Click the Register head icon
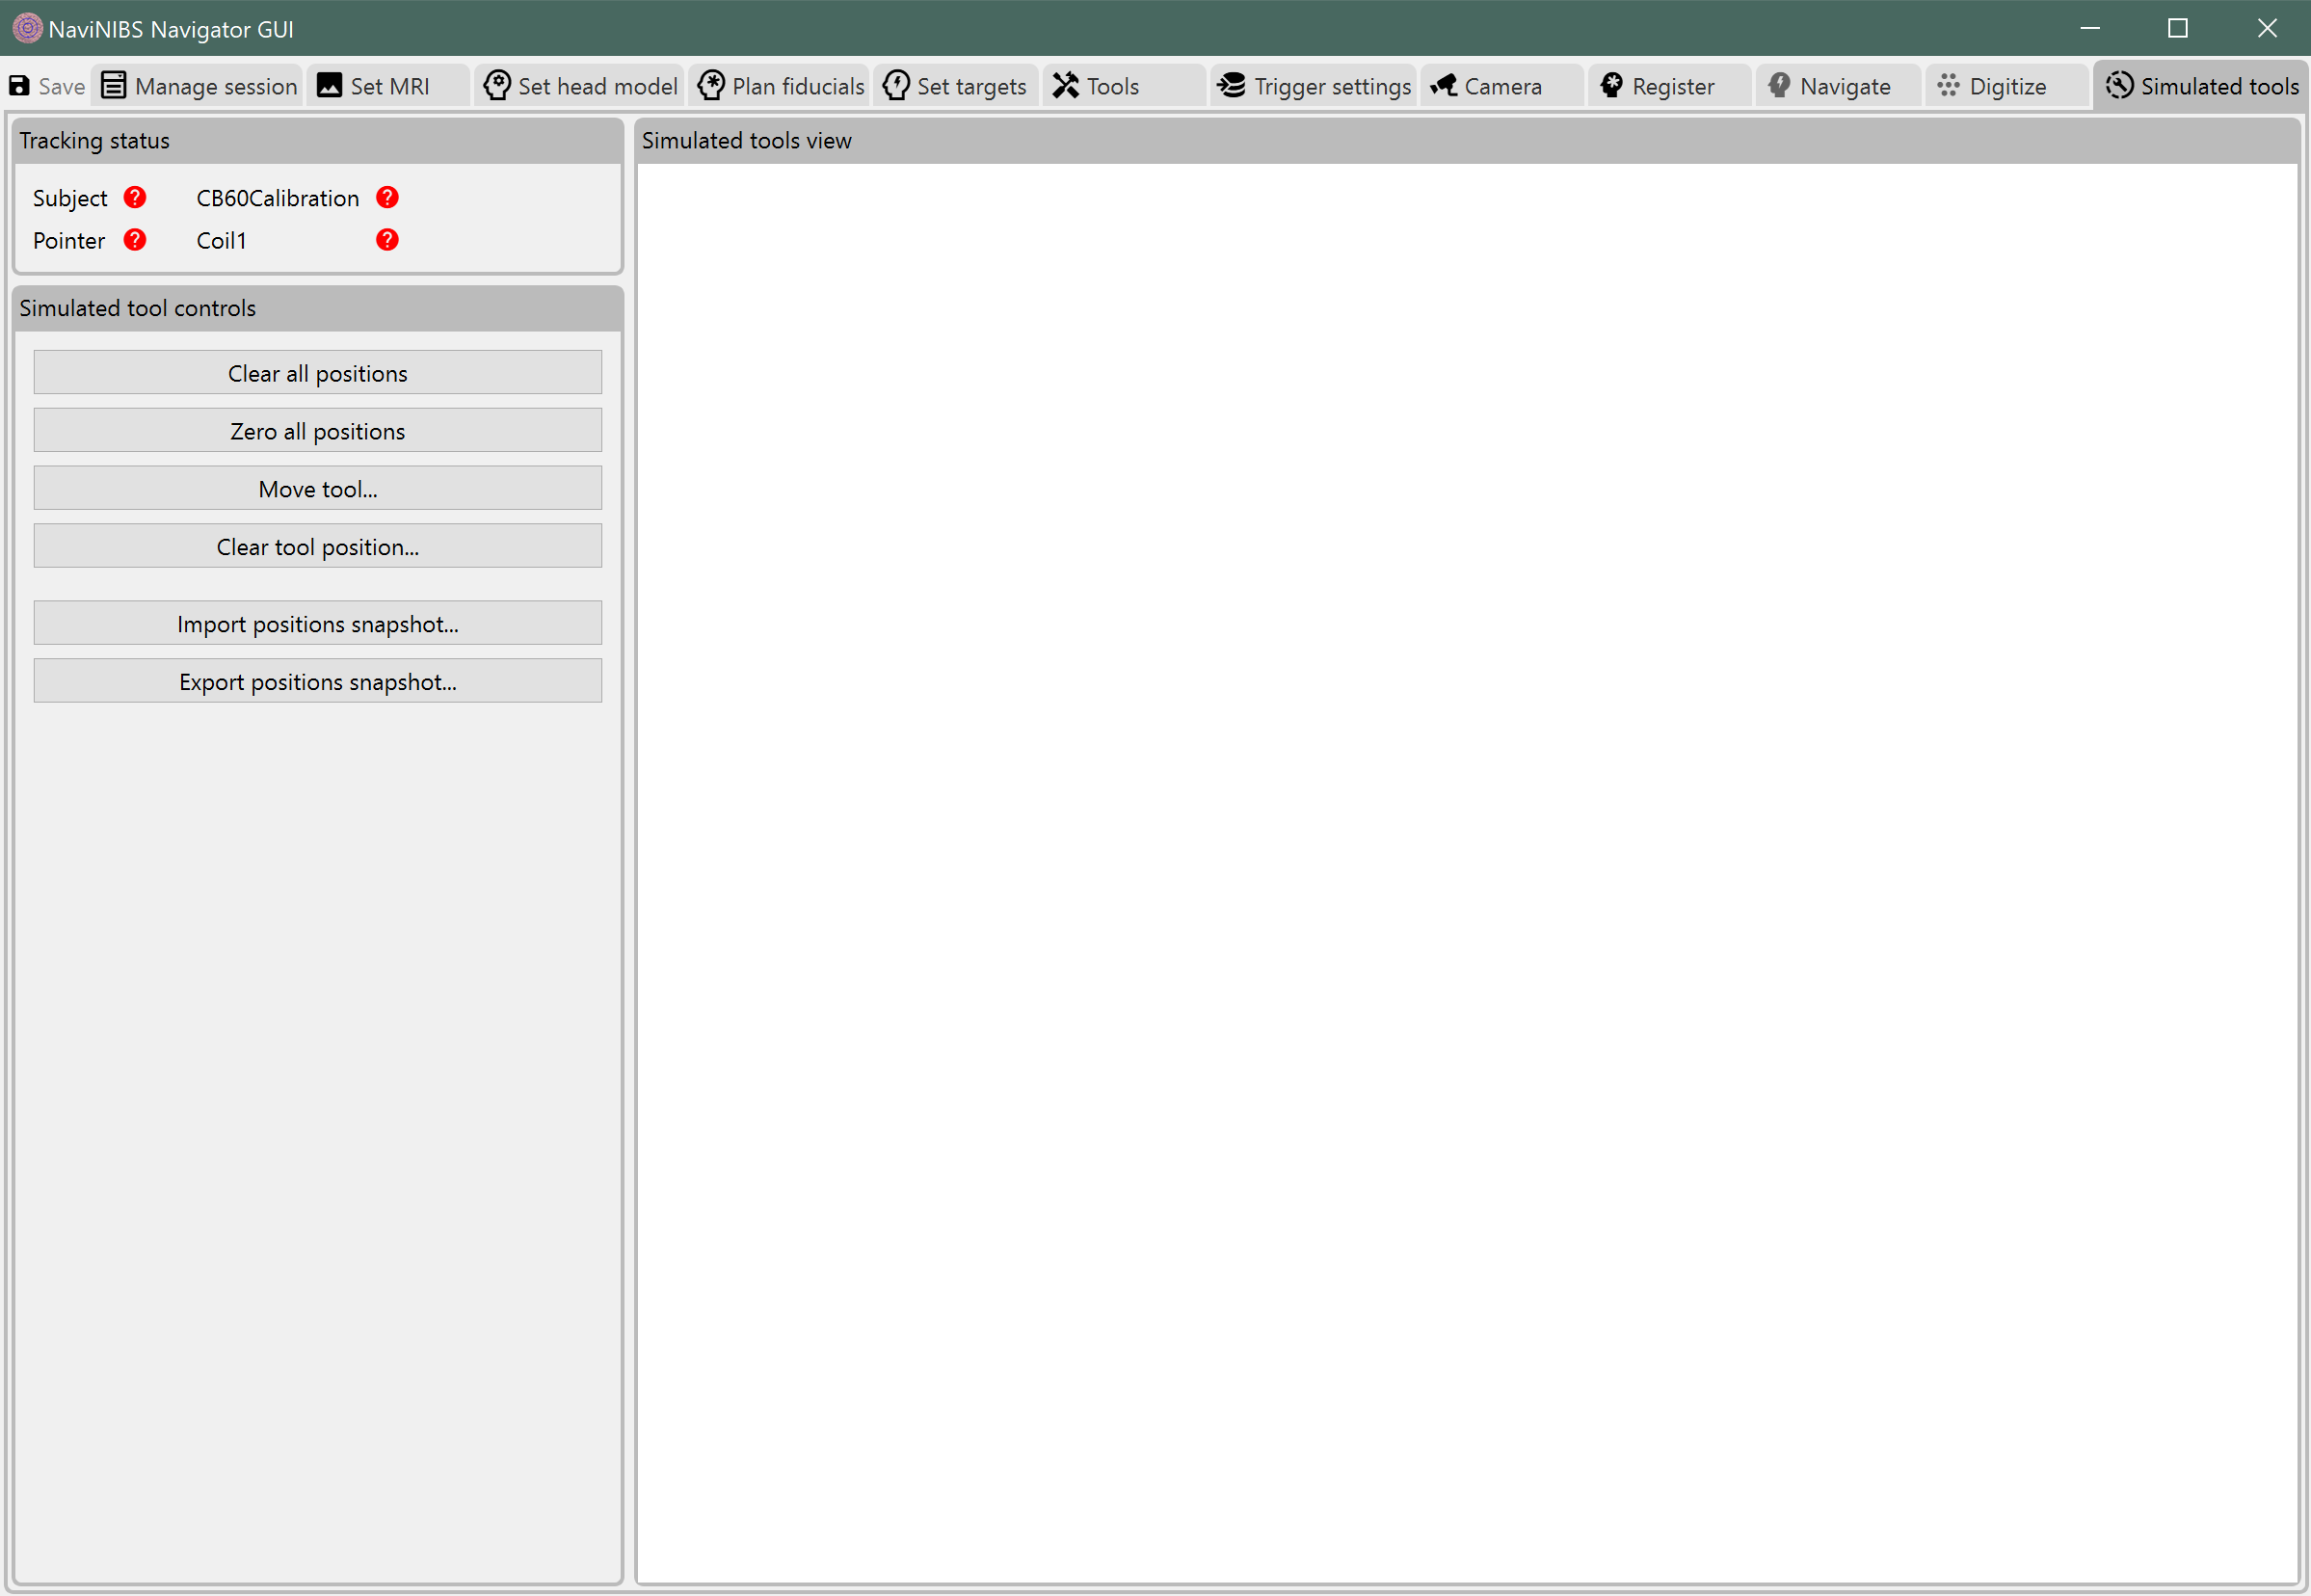 pos(1611,86)
